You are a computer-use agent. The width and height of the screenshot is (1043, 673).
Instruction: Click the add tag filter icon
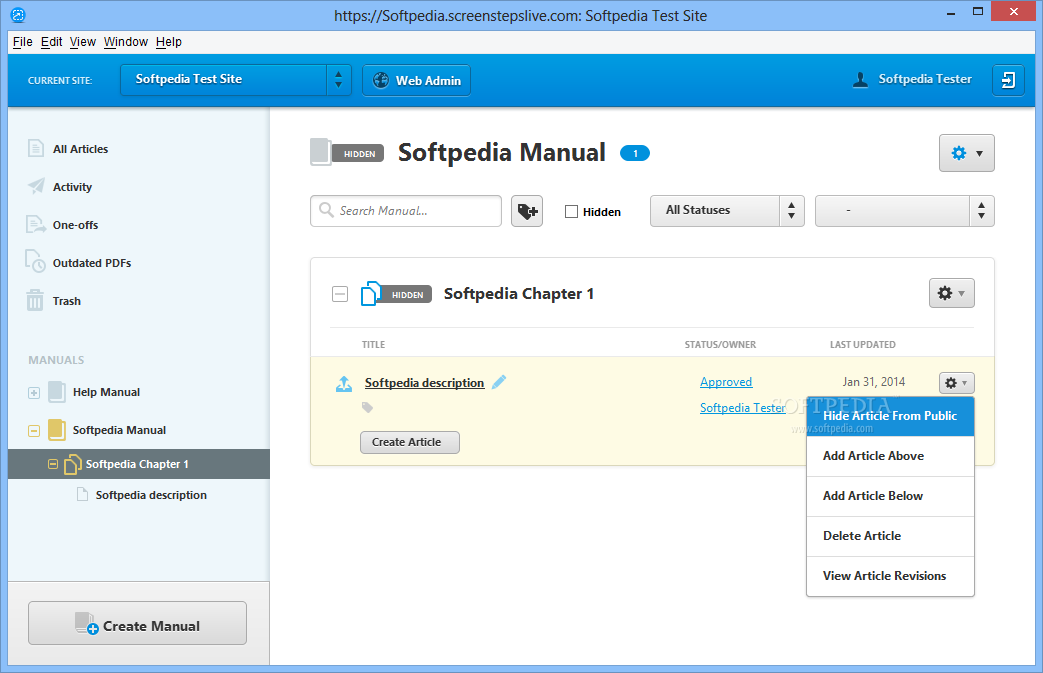point(527,211)
